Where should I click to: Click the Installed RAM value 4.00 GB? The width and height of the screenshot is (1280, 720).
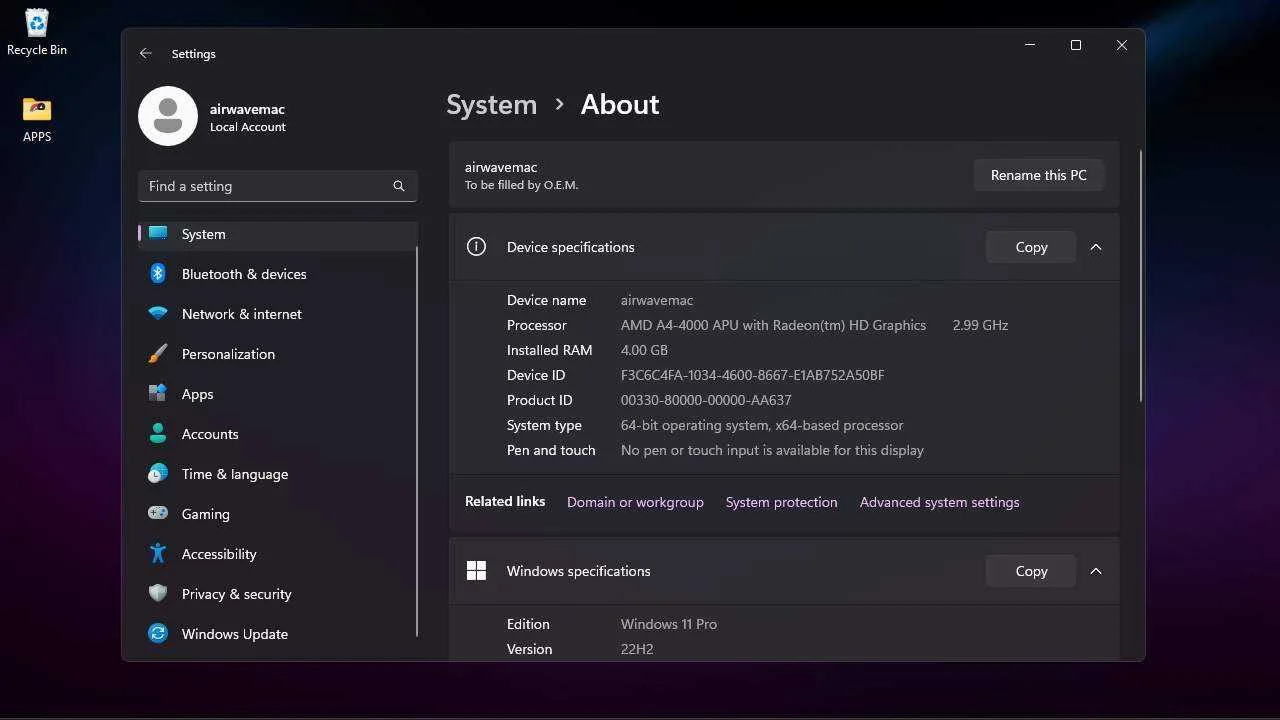tap(644, 350)
